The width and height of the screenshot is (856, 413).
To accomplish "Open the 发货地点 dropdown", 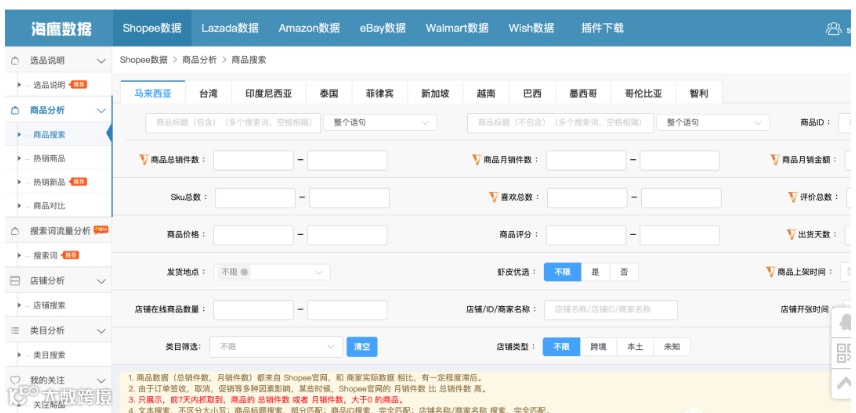I will point(272,272).
